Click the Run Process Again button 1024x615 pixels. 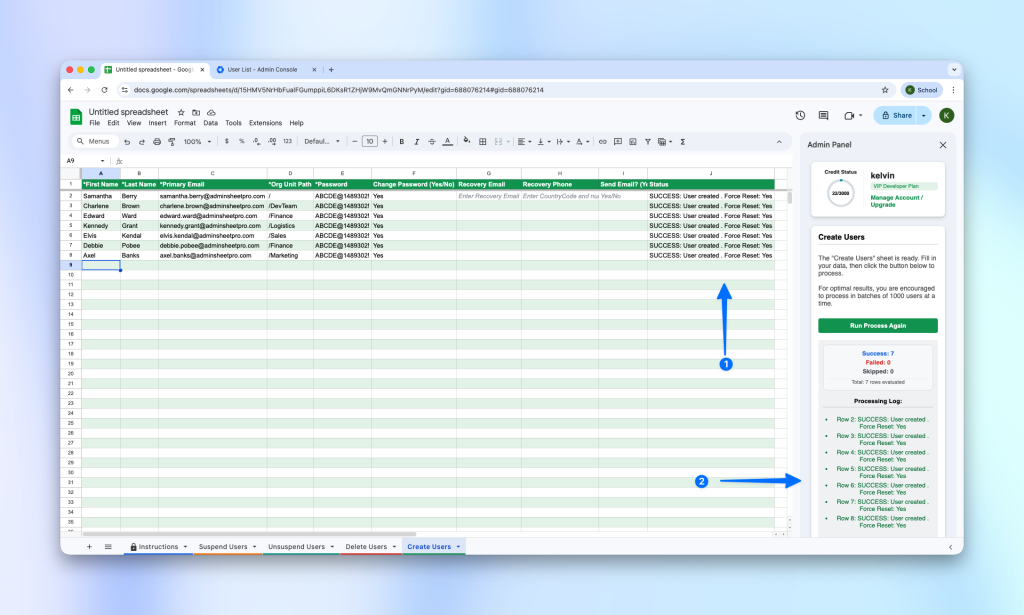[877, 326]
